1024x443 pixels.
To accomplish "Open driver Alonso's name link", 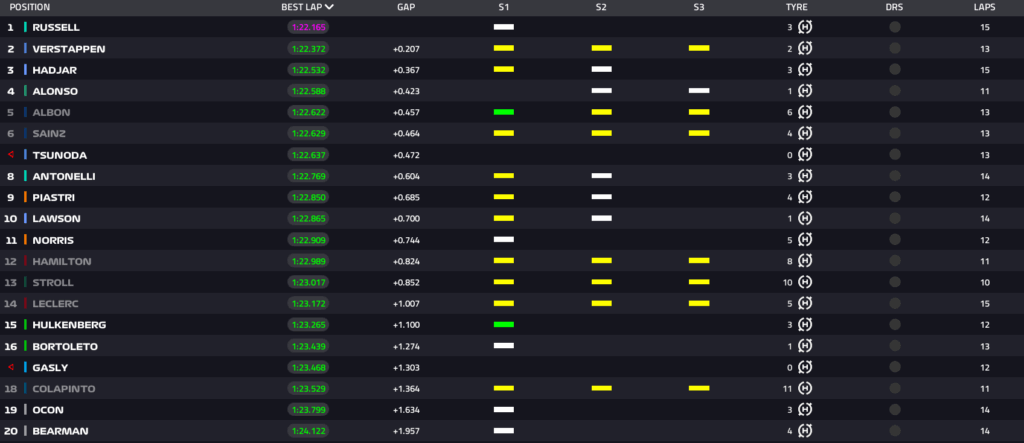I will click(x=55, y=91).
